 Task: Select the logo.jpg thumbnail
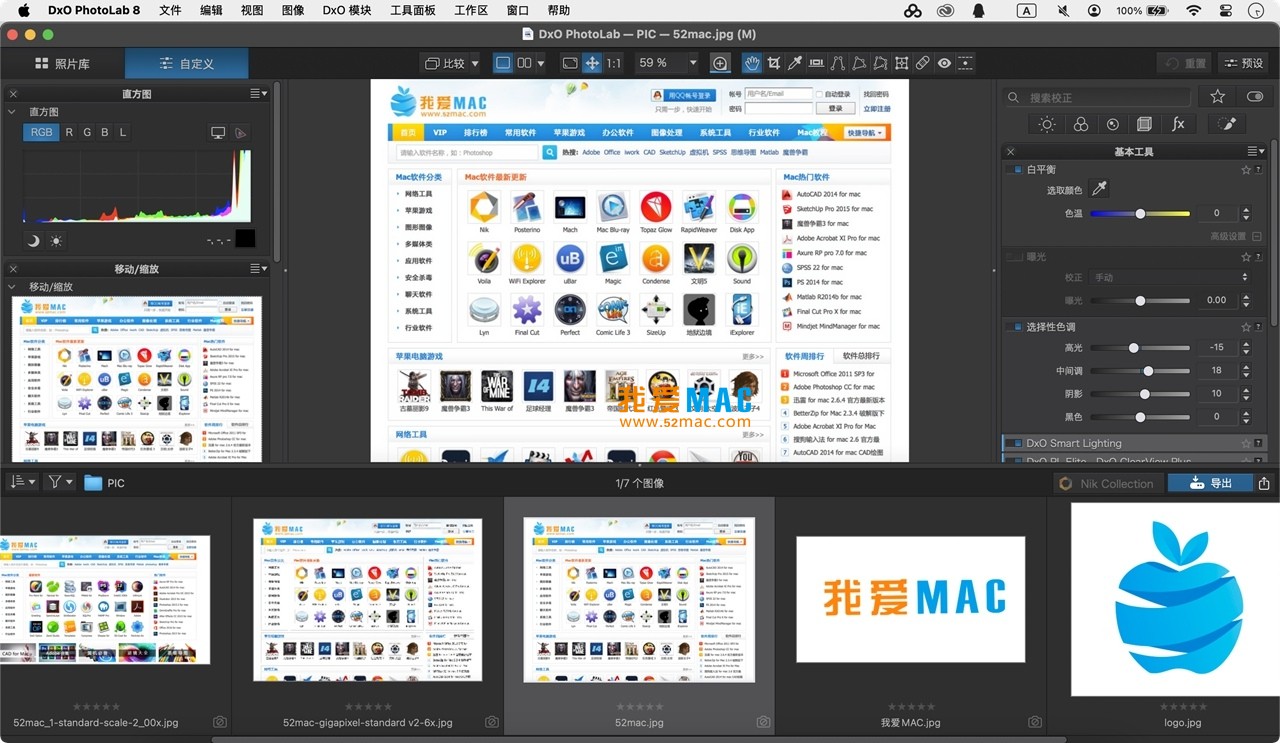1175,599
